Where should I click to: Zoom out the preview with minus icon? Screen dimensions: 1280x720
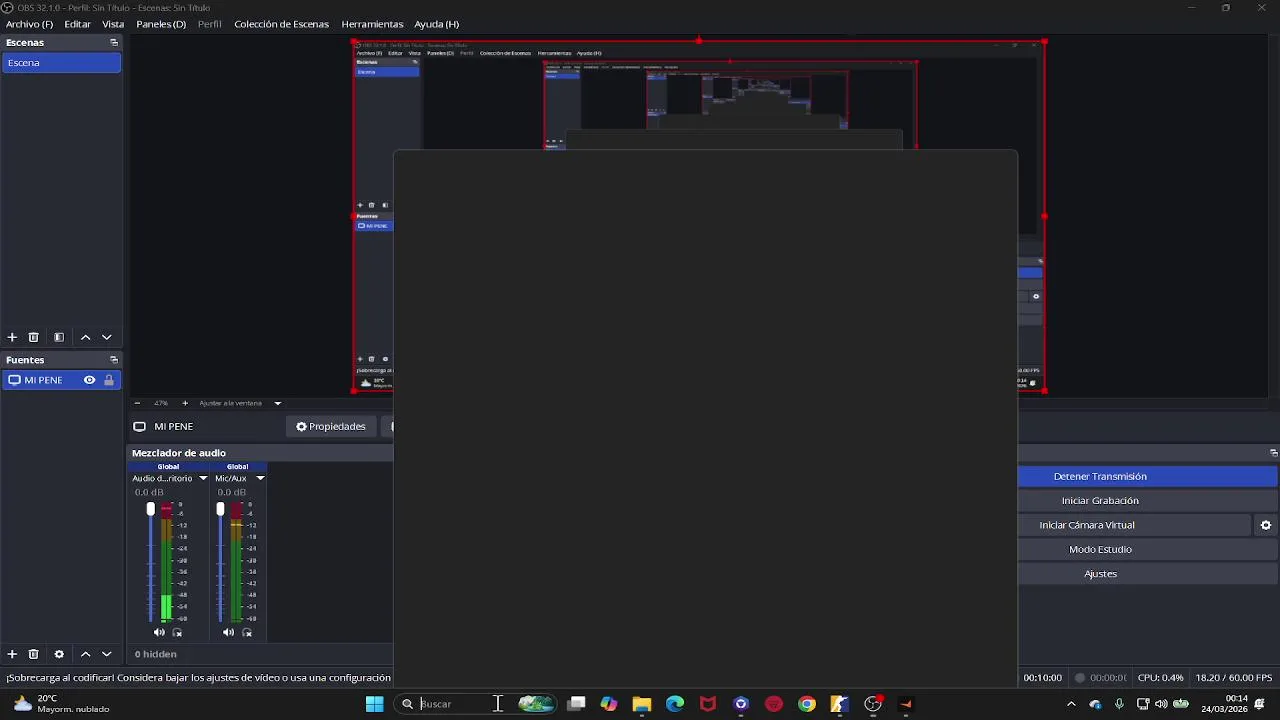(x=137, y=403)
